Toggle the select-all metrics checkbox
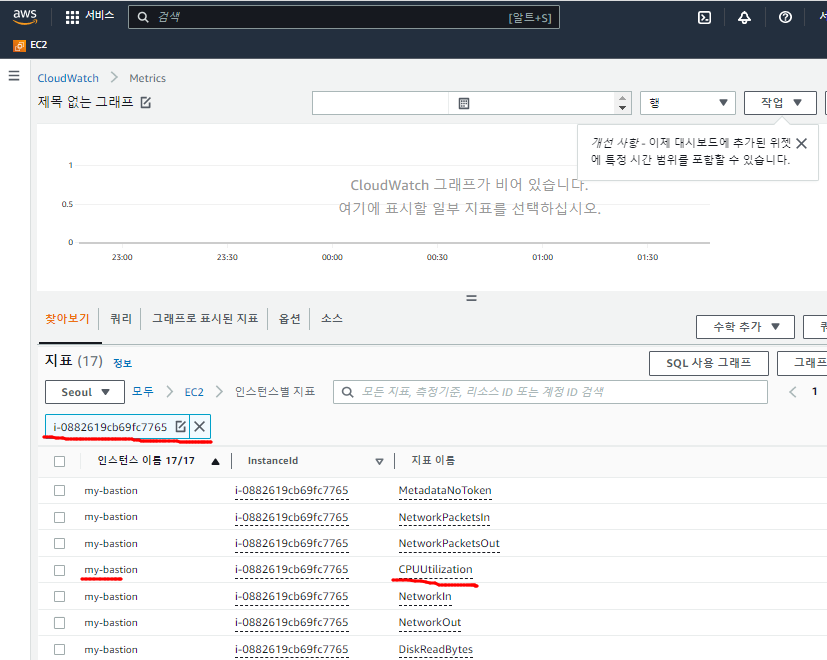This screenshot has height=660, width=827. click(60, 462)
